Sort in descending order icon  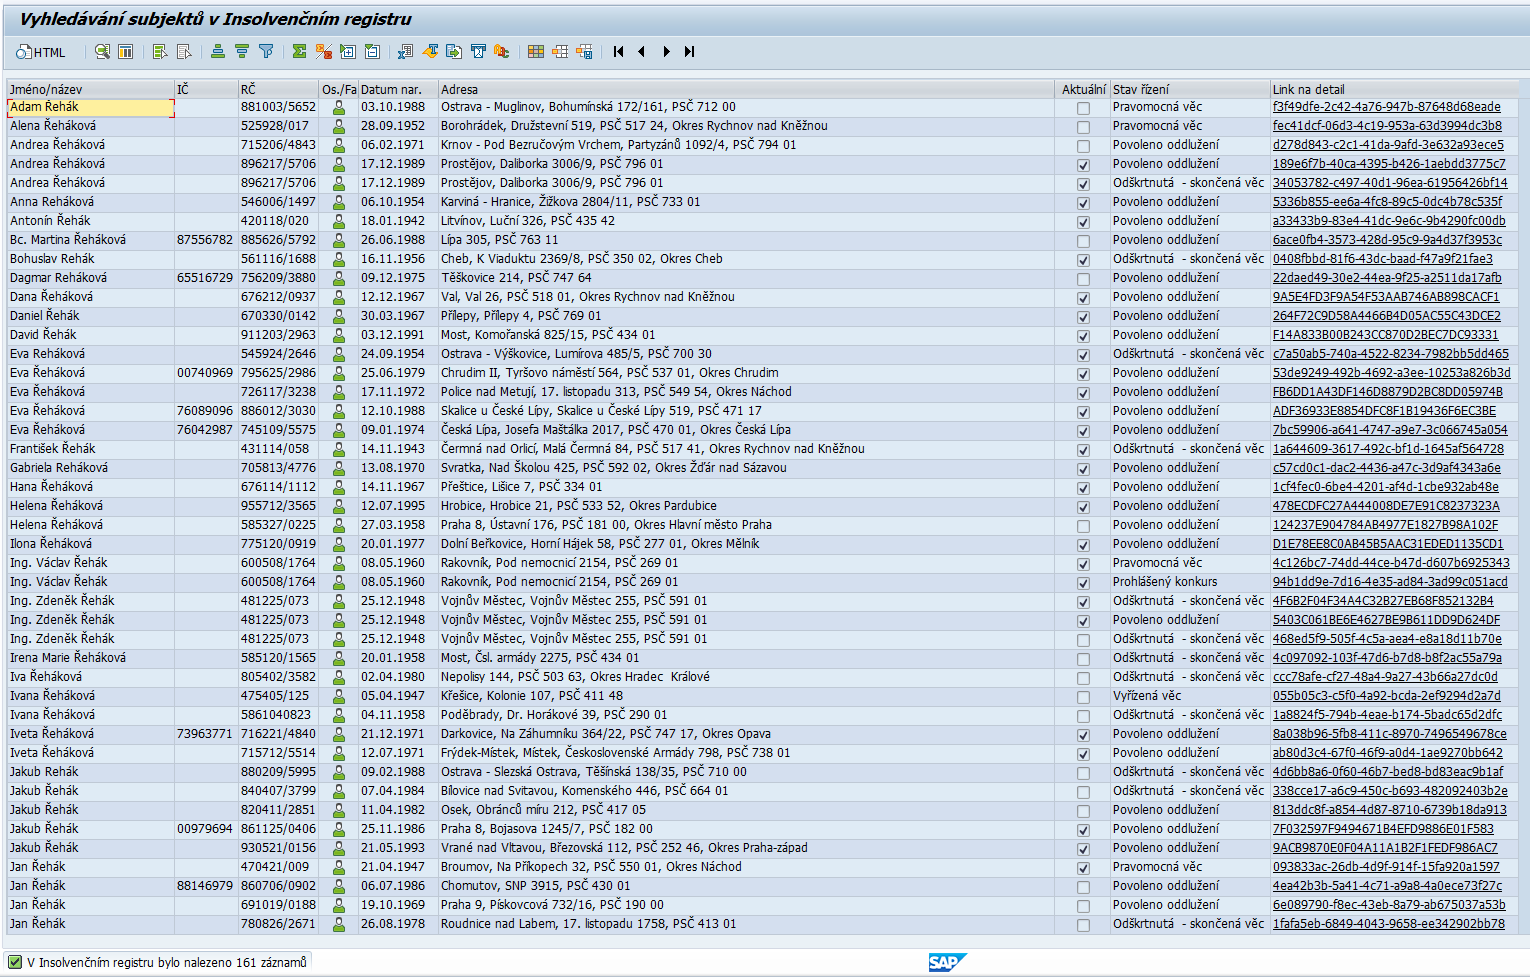(x=241, y=52)
